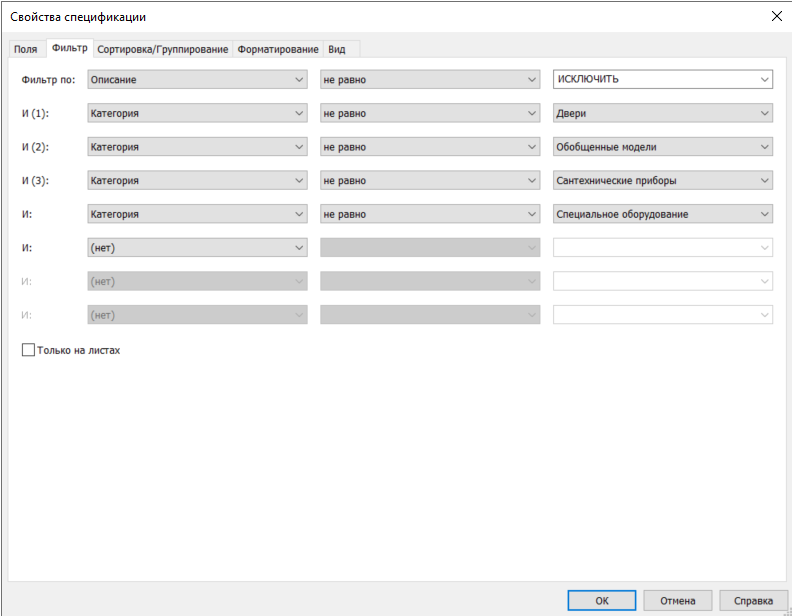792x616 pixels.
Task: Close the Свойства спецификации dialog
Action: click(776, 15)
